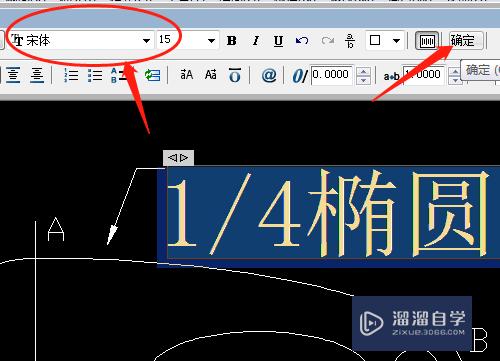The height and width of the screenshot is (361, 500).
Task: Decrease the oblique angle with the down arrow
Action: point(363,80)
